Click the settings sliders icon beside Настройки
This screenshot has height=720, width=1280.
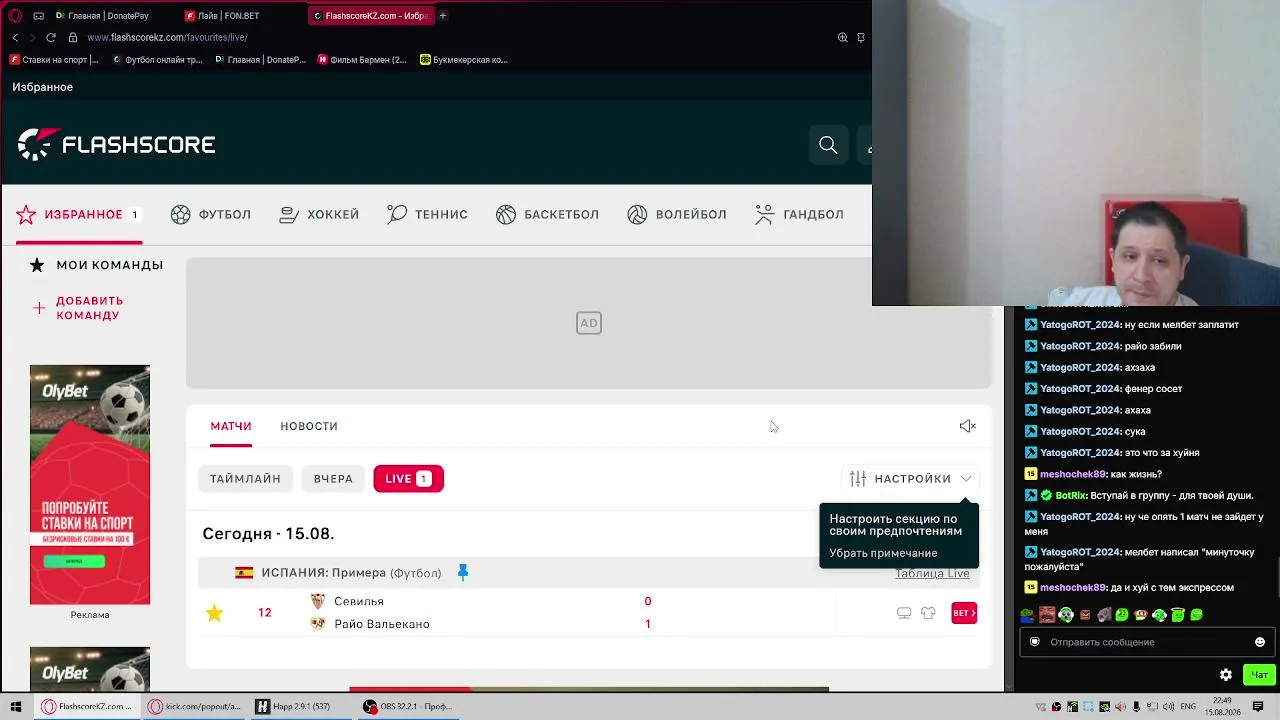pyautogui.click(x=858, y=479)
